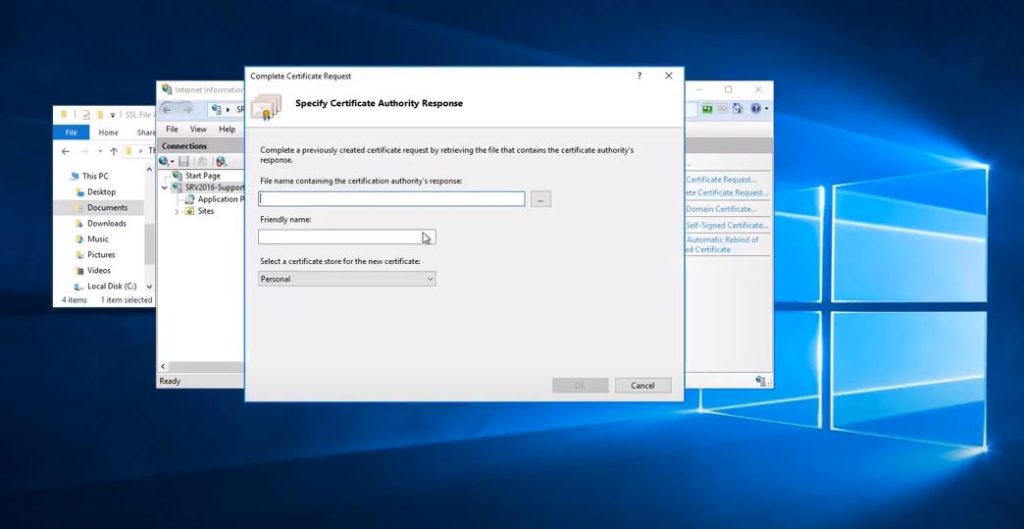Click the green refresh icon in IIS toolbar

(707, 108)
